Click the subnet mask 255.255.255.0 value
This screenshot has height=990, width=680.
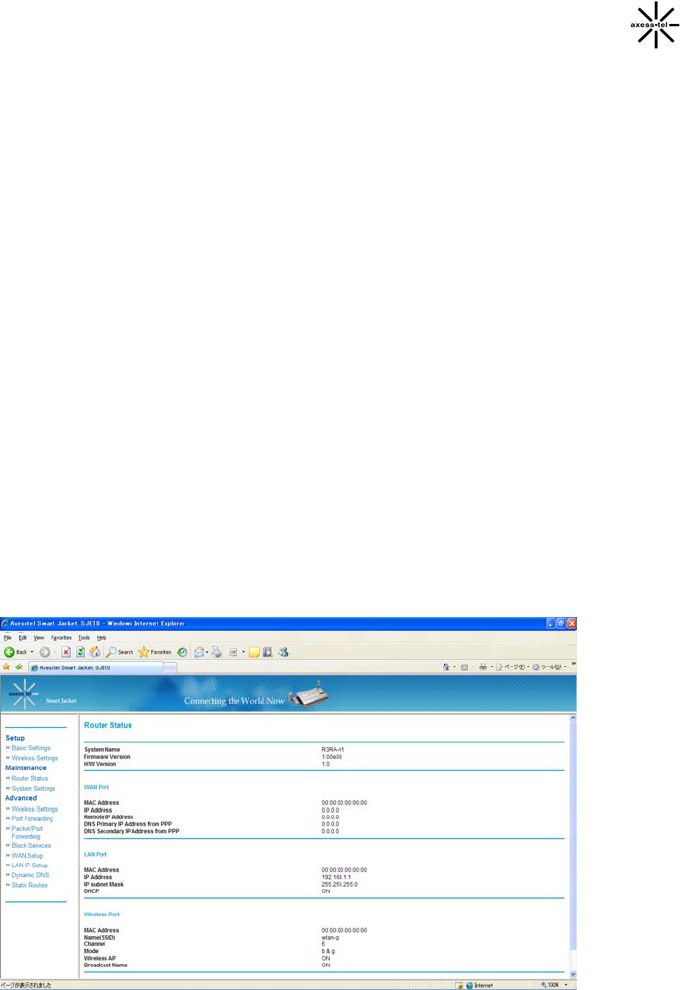coord(339,885)
